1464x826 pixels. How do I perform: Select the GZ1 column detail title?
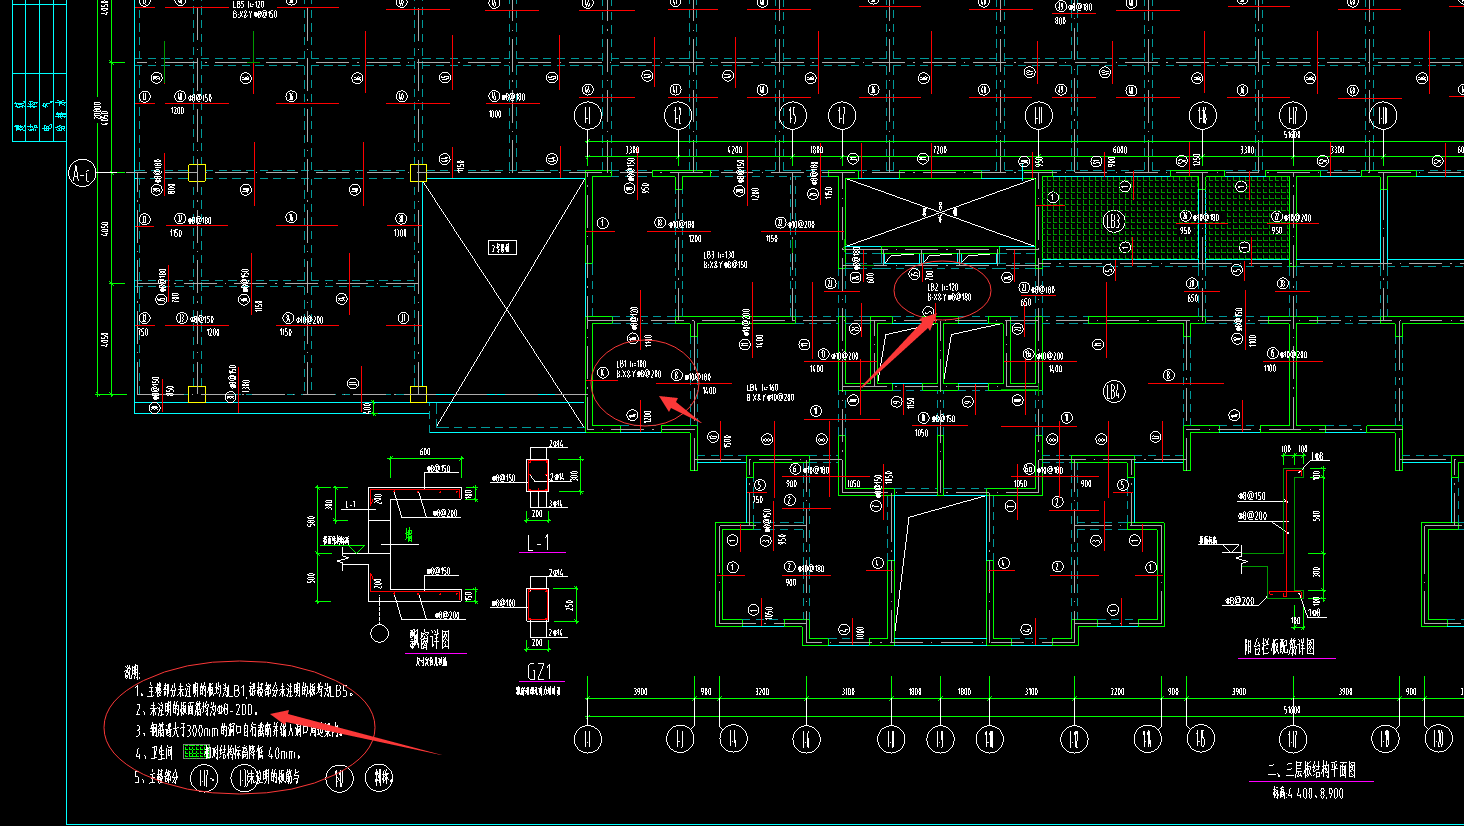pos(539,672)
